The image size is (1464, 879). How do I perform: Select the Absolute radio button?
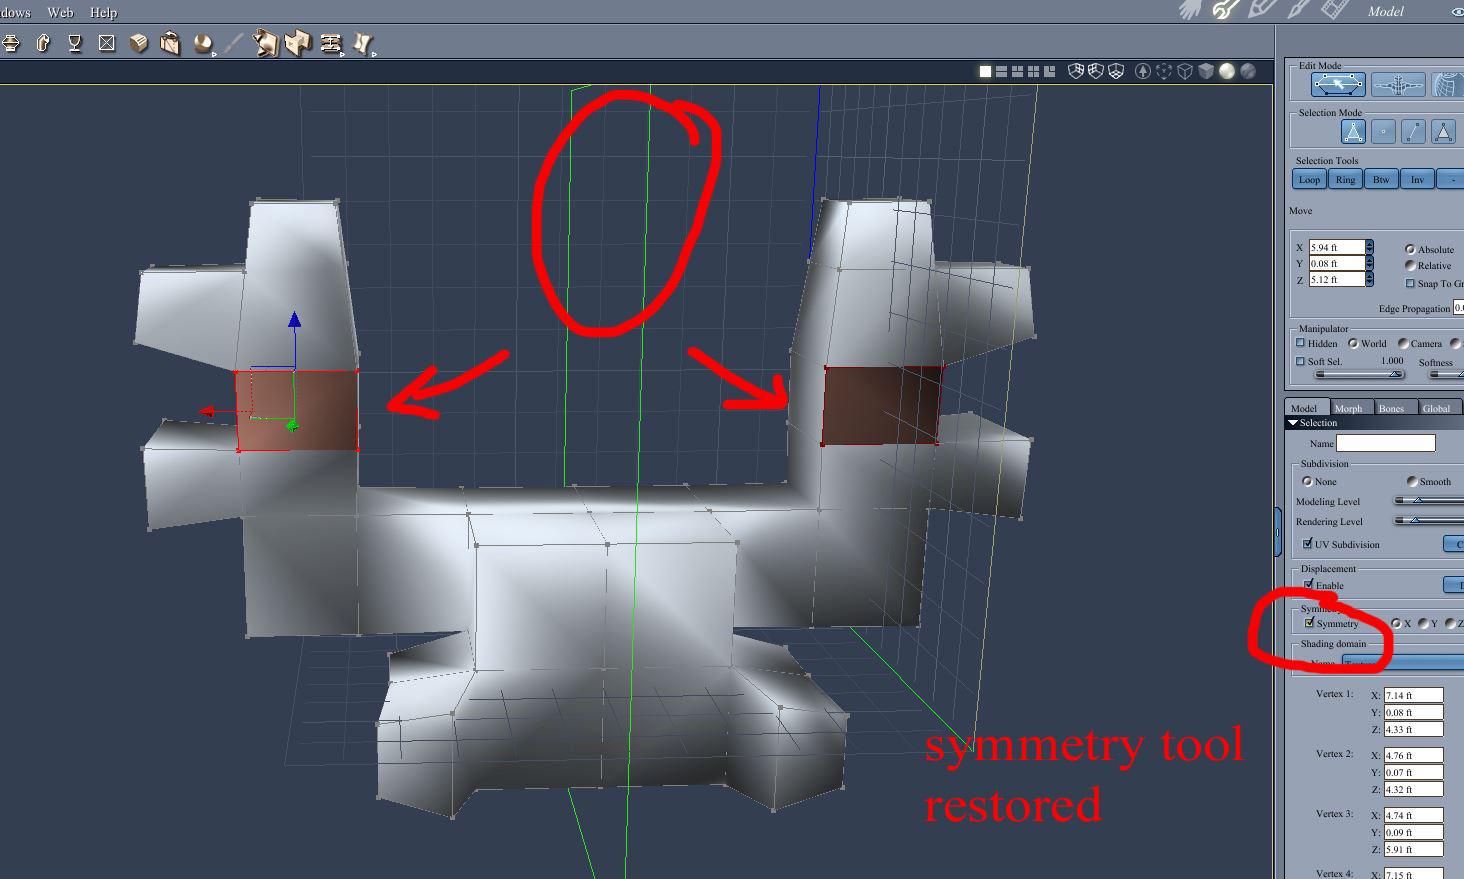point(1410,249)
